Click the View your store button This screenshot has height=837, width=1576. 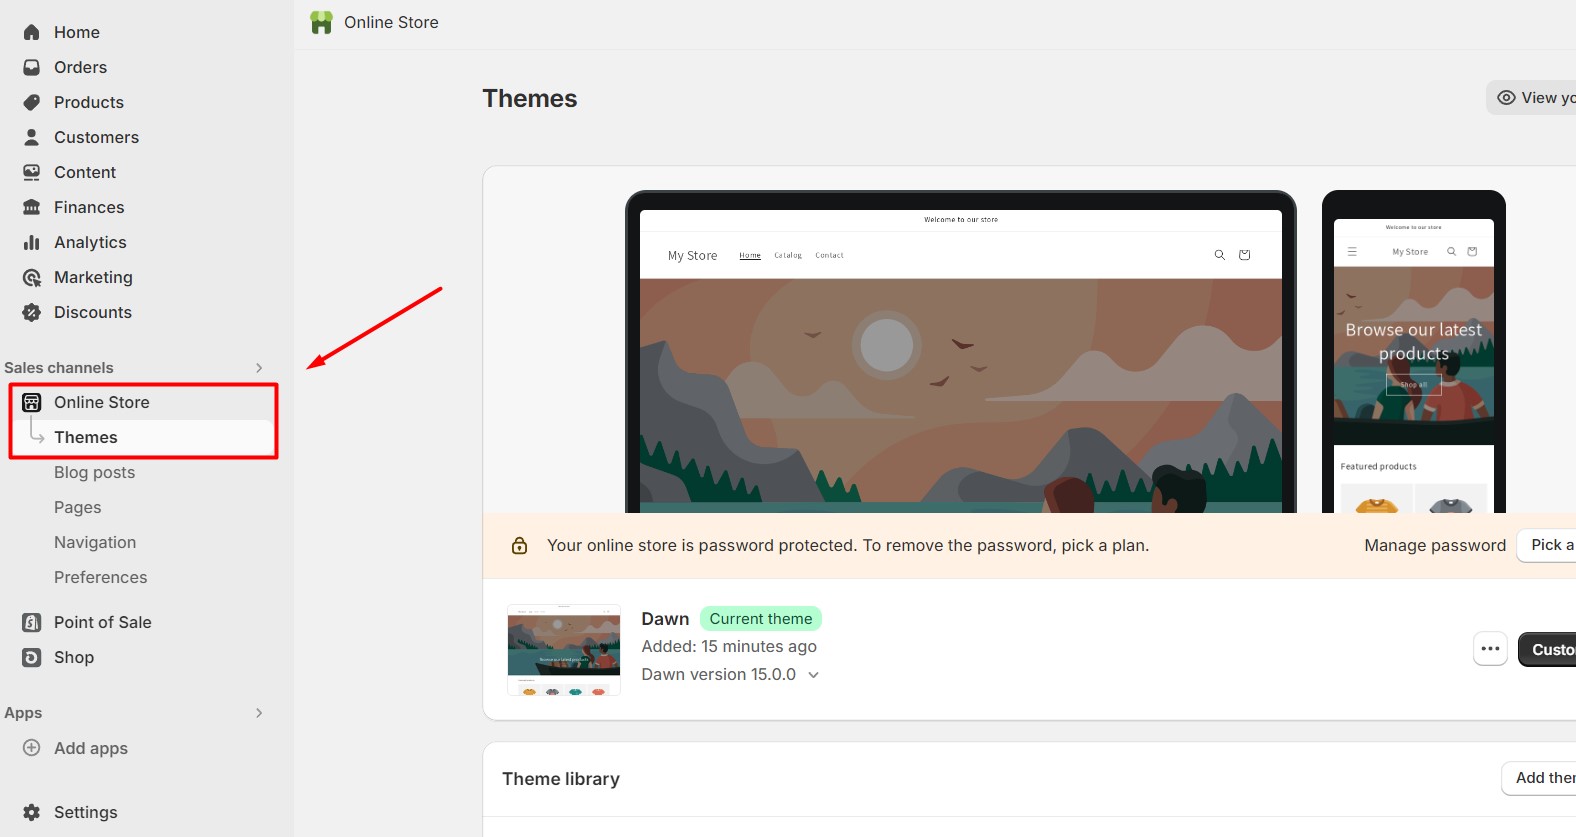(x=1532, y=97)
